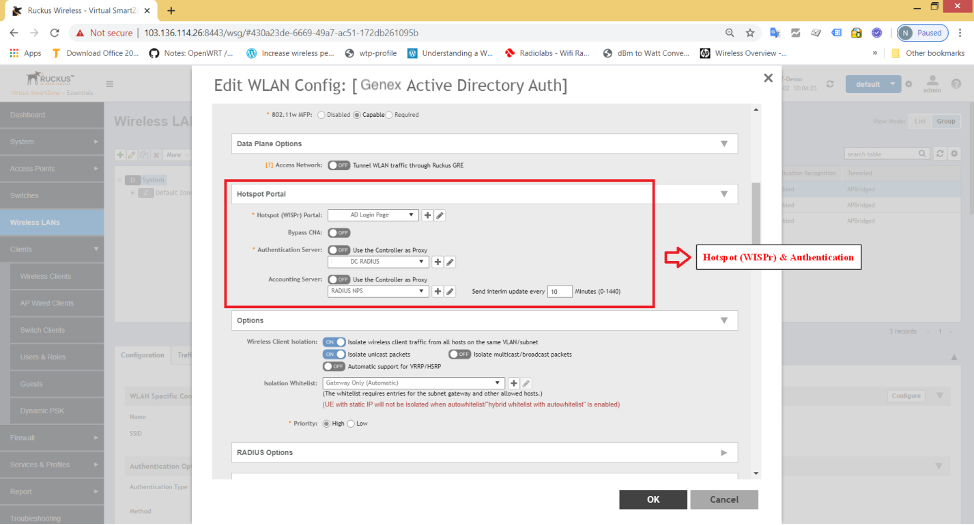Image resolution: width=974 pixels, height=525 pixels.
Task: Add new Isolation Whitelist plus icon
Action: click(514, 383)
